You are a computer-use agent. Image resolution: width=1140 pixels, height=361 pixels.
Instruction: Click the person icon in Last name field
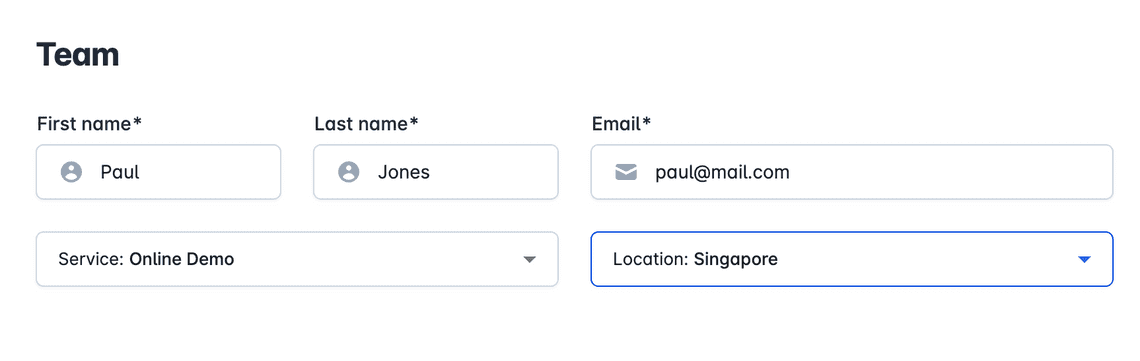[x=349, y=172]
